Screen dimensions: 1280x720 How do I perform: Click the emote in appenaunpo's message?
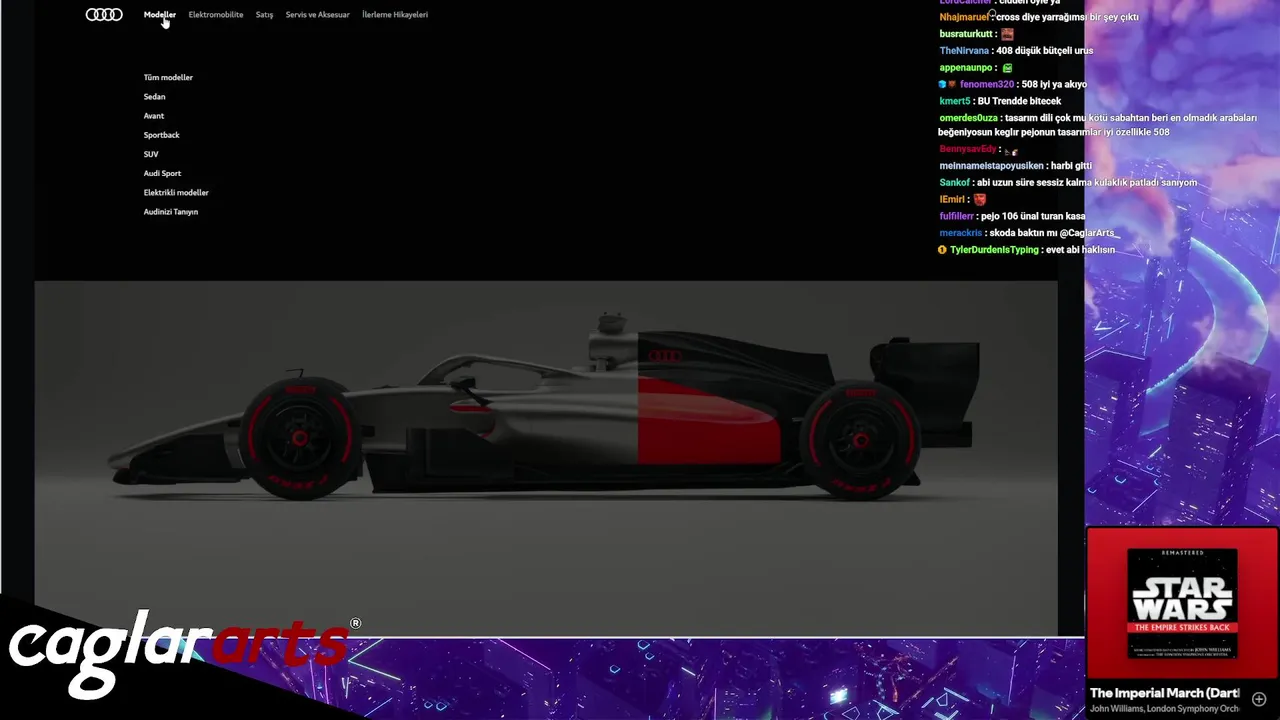coord(1007,68)
